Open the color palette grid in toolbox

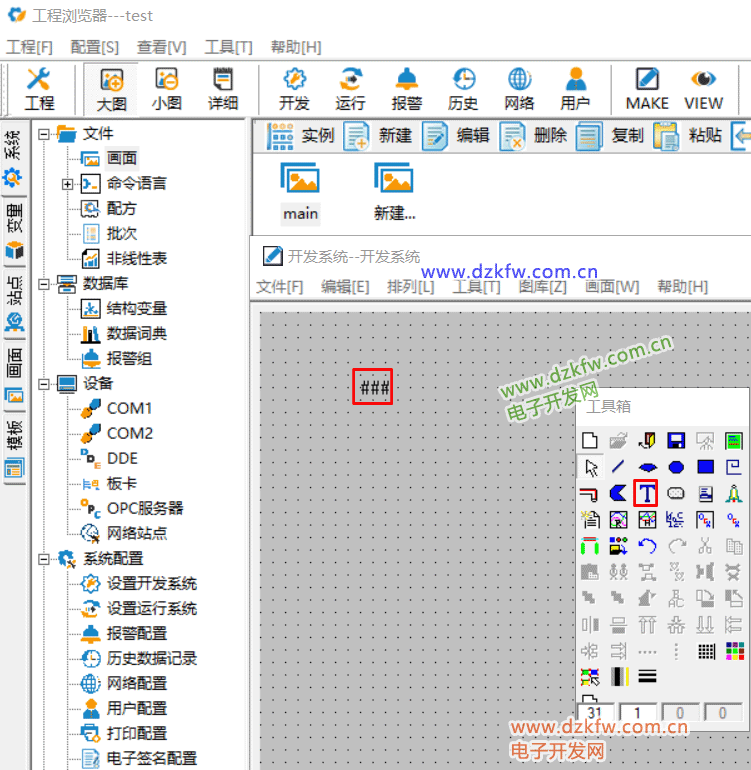point(734,650)
